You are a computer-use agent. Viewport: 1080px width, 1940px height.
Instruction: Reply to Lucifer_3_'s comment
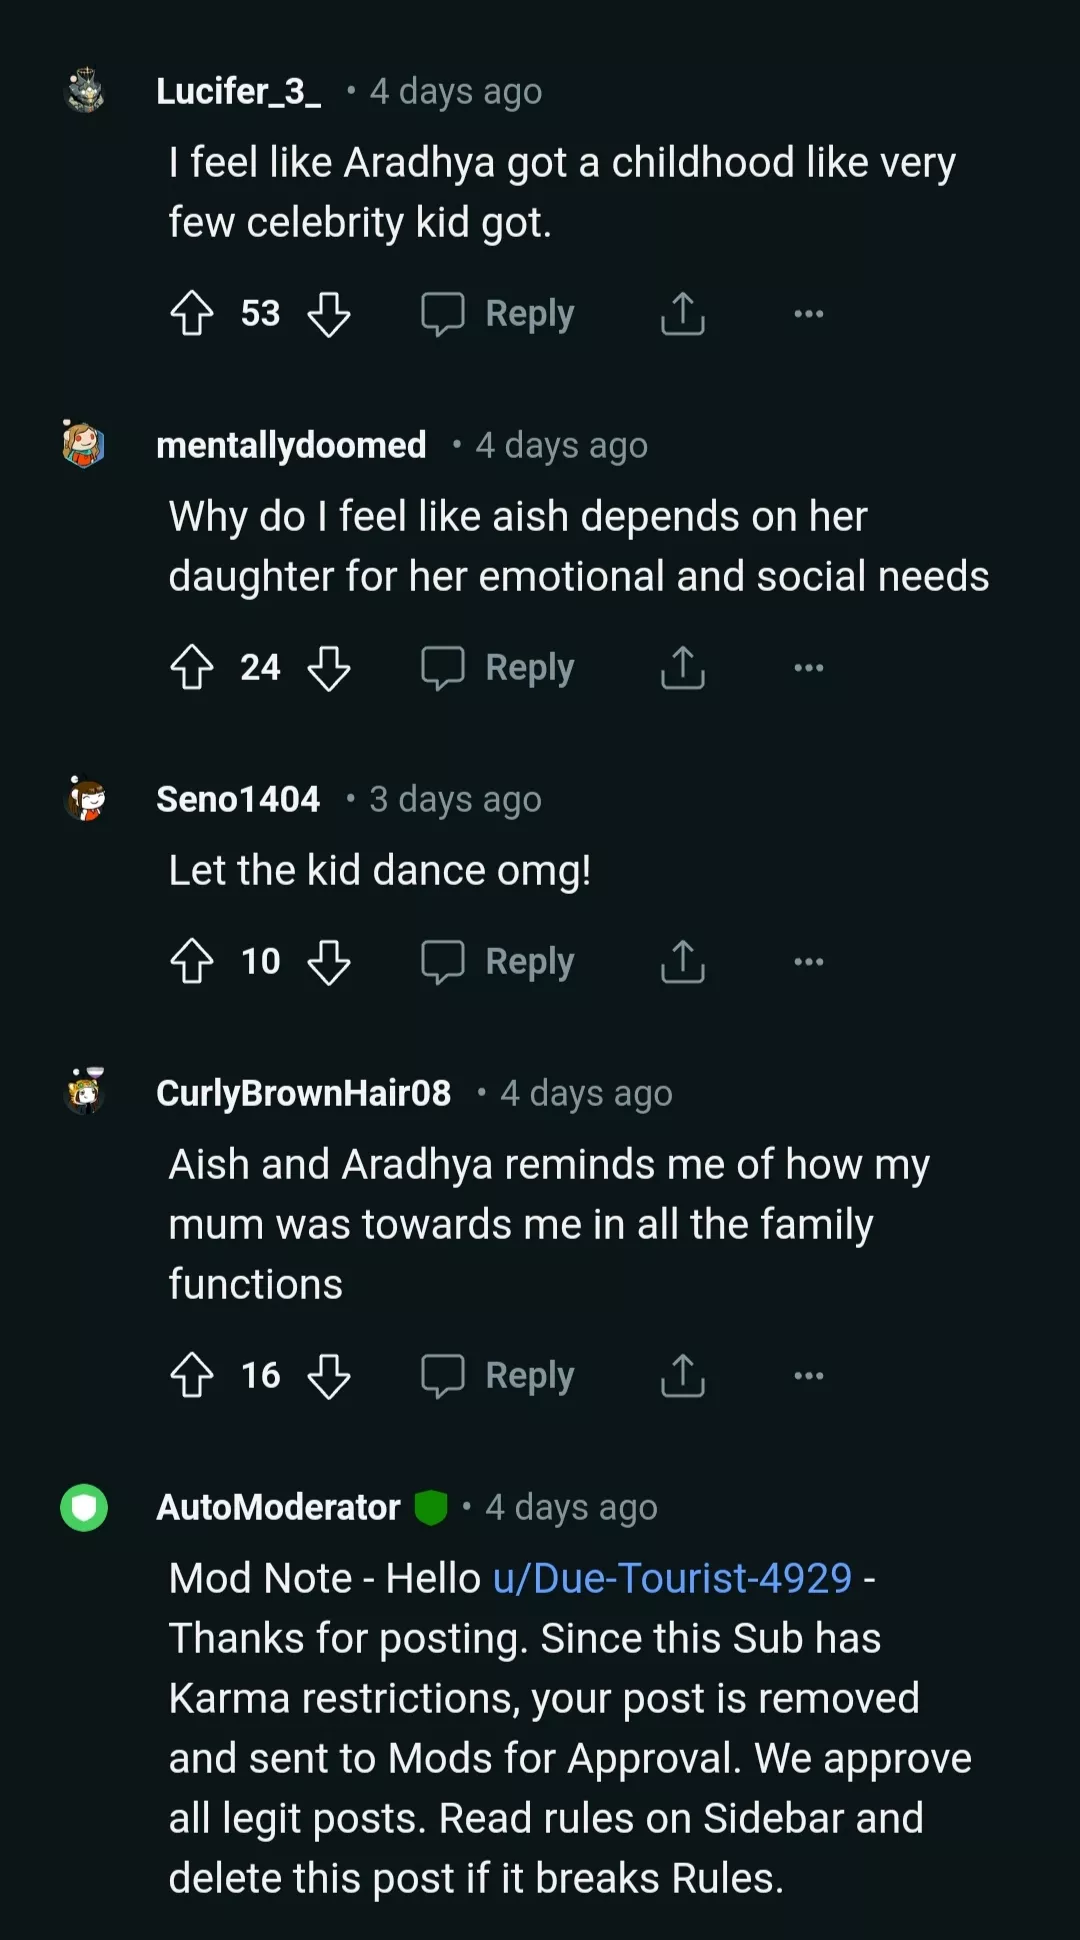tap(499, 313)
